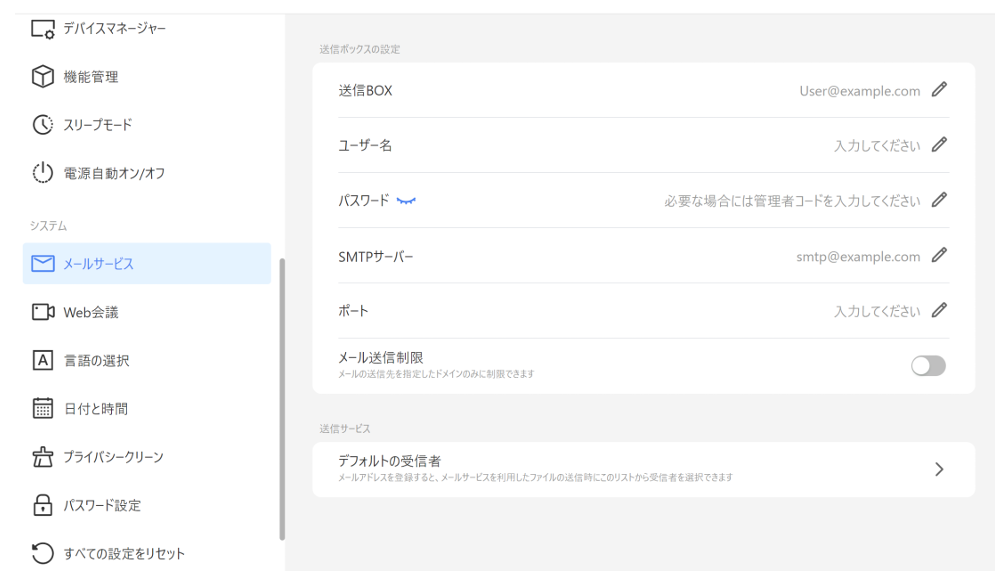Viewport: 1006px width, 583px height.
Task: Select 機能管理 cube icon
Action: (x=42, y=77)
